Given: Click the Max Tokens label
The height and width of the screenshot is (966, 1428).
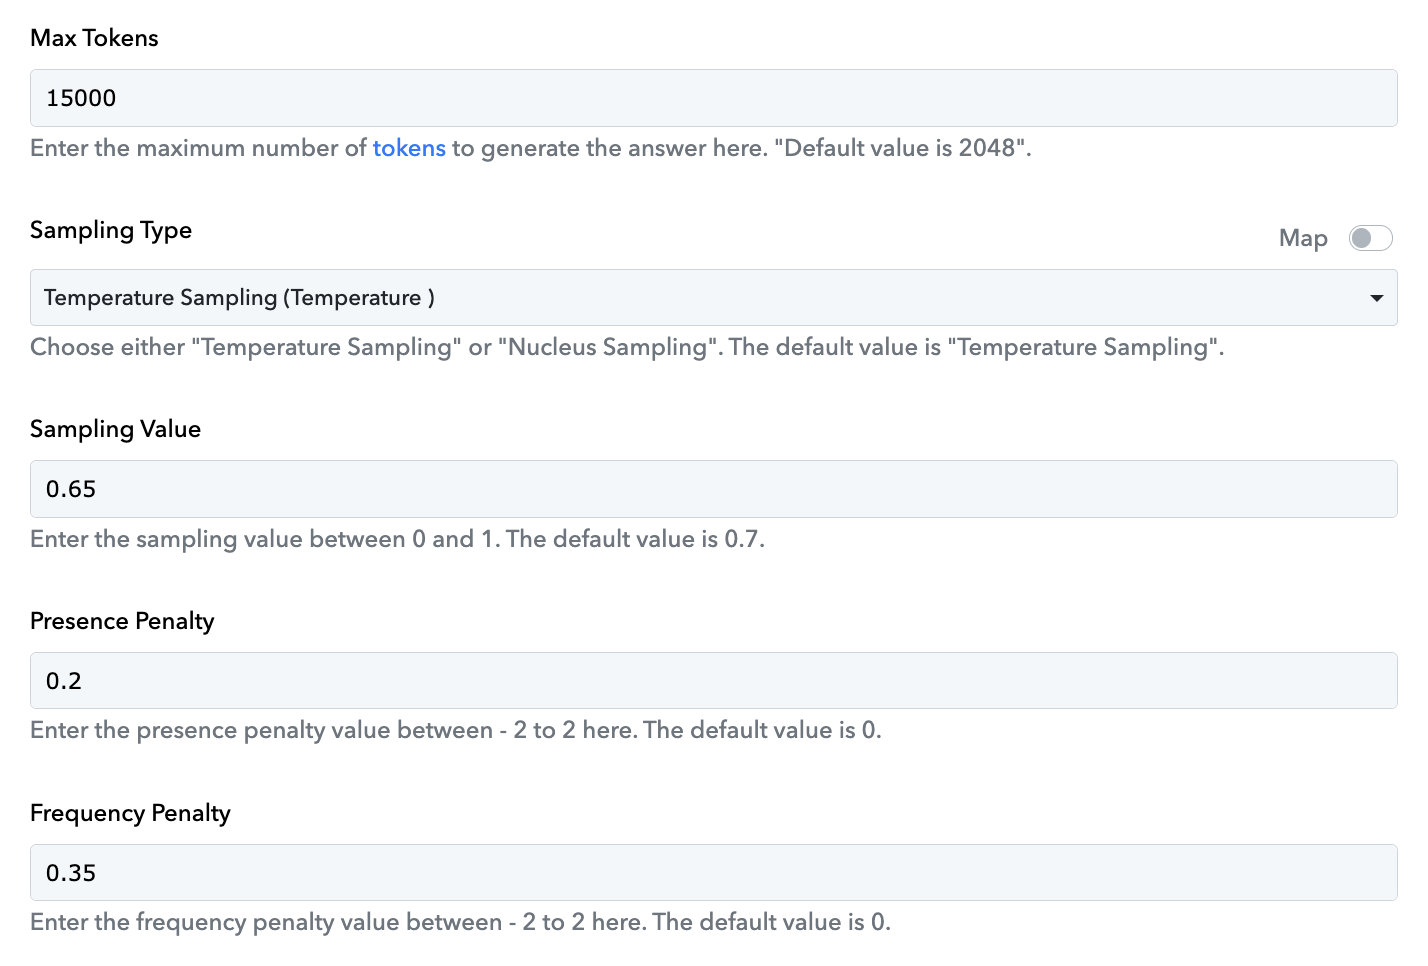Looking at the screenshot, I should coord(94,38).
